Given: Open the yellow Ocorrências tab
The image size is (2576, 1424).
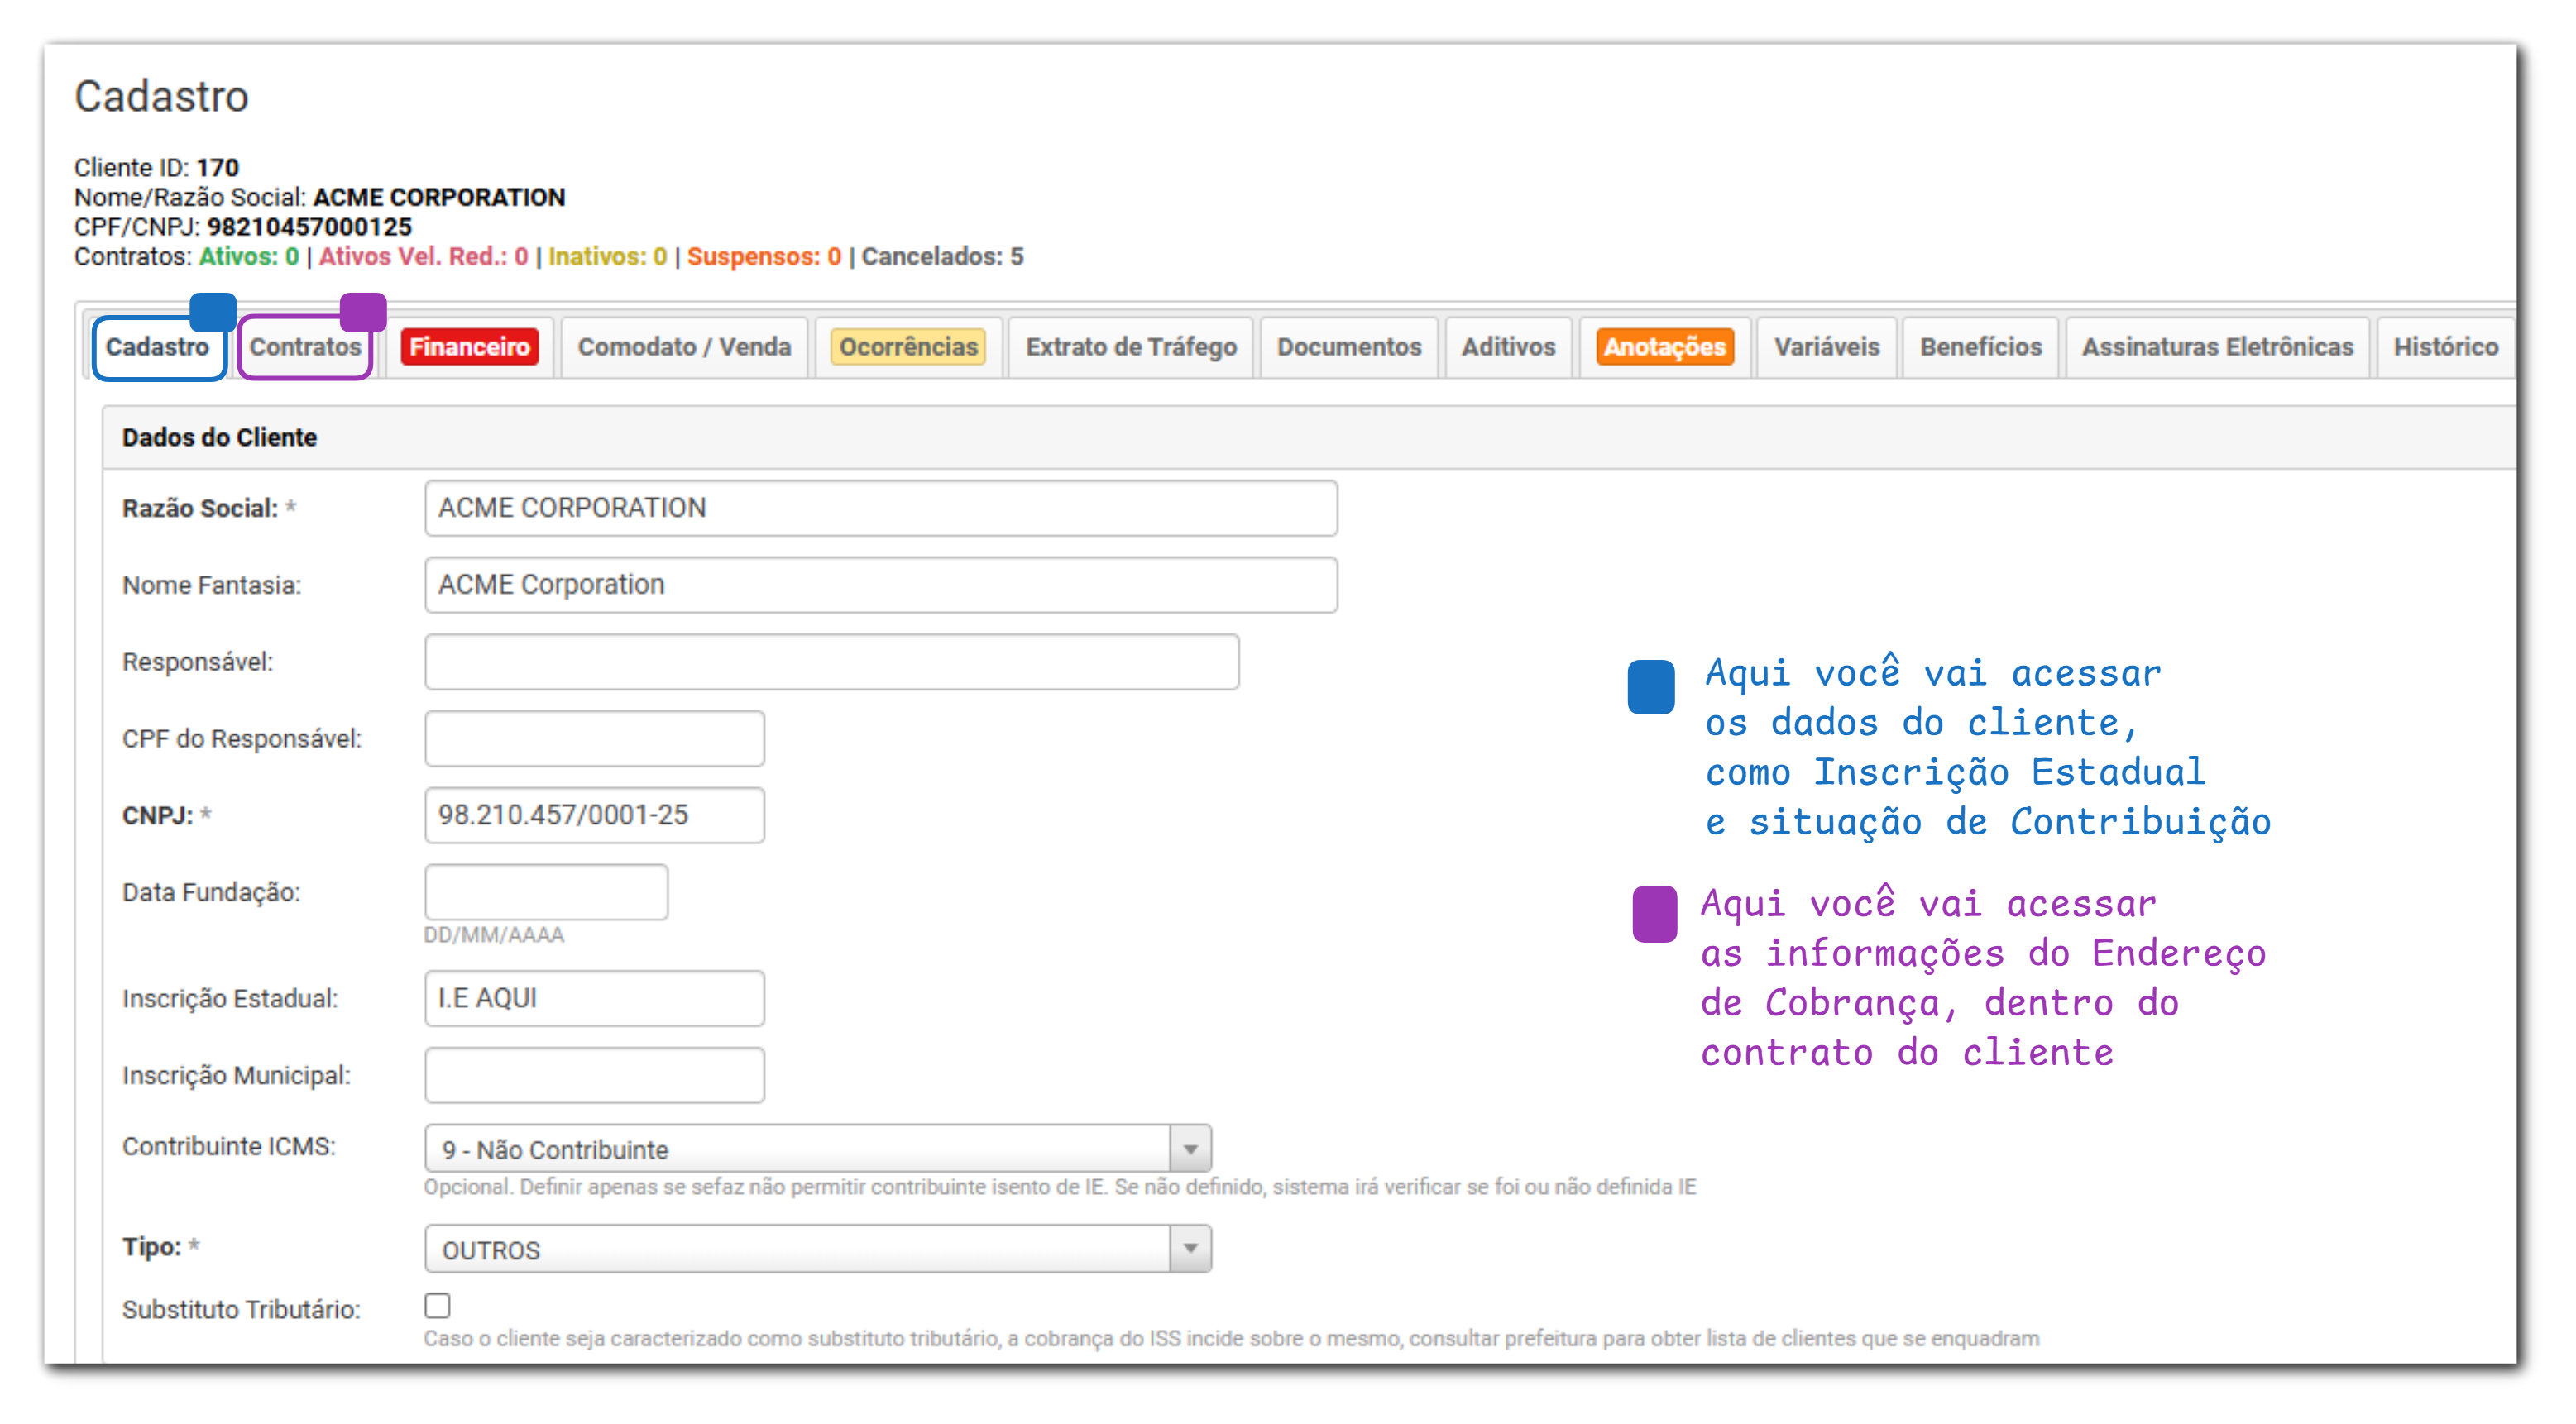Looking at the screenshot, I should (x=908, y=347).
